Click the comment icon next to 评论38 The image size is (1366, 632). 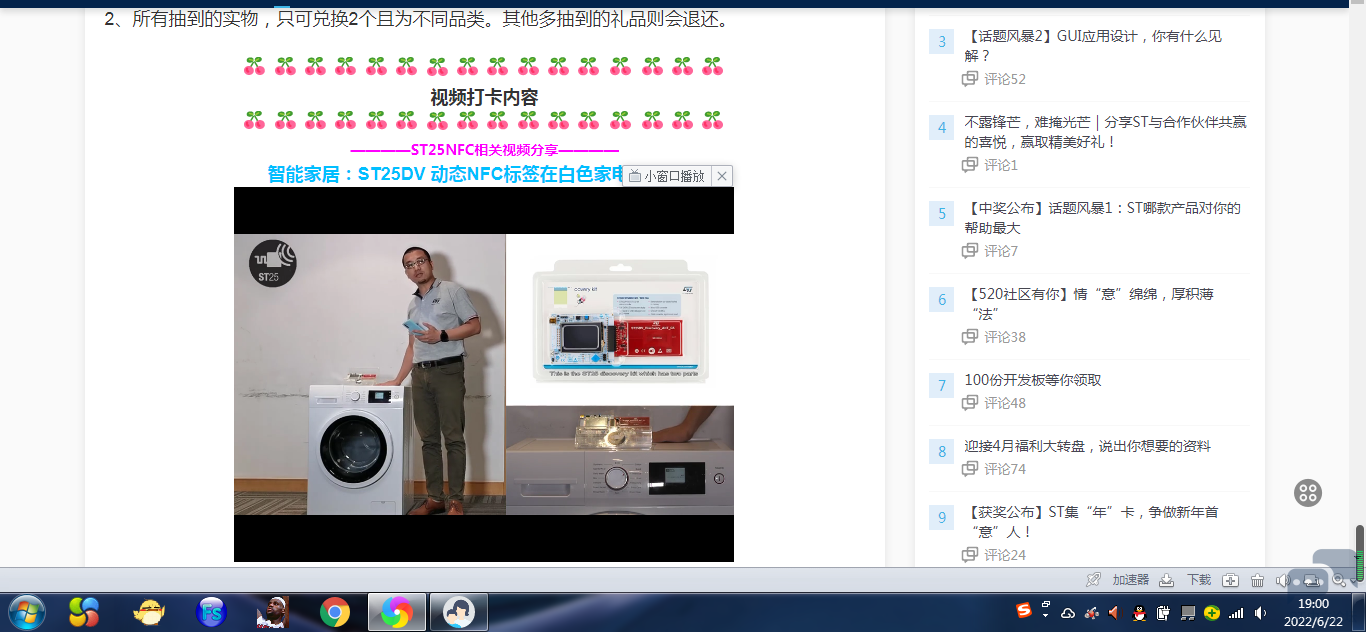click(970, 337)
